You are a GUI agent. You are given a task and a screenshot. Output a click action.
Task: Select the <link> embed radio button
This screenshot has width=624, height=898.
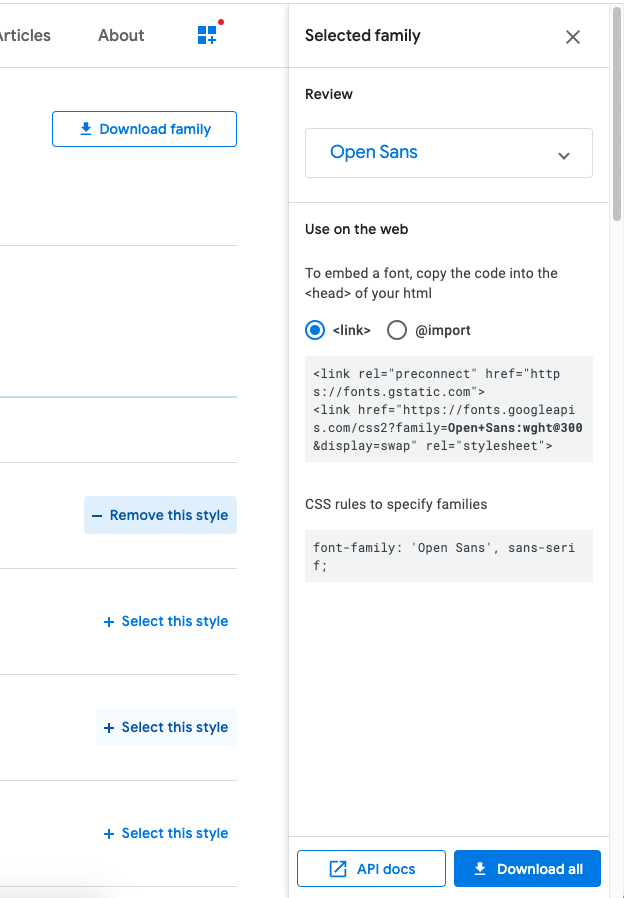pos(315,330)
